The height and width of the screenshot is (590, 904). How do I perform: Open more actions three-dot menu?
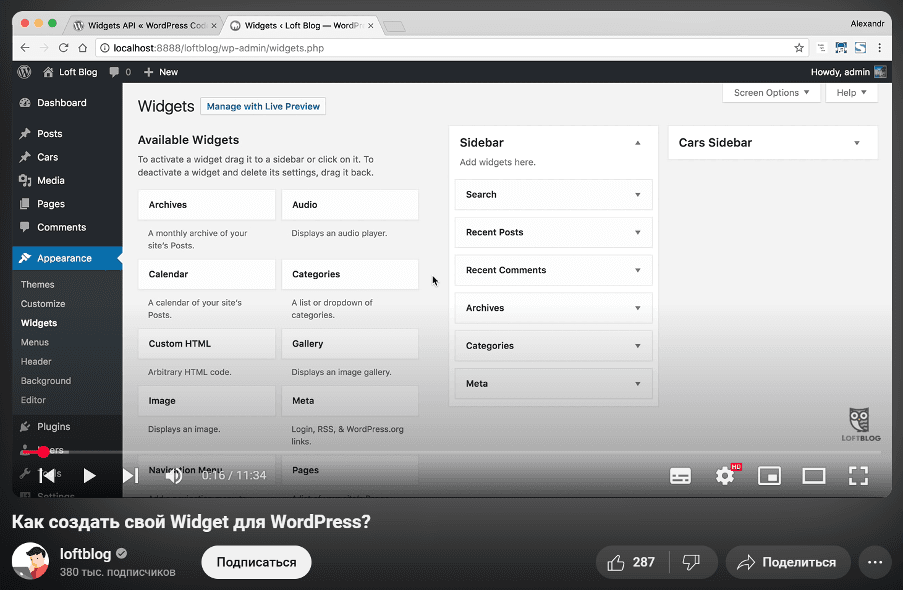(875, 562)
